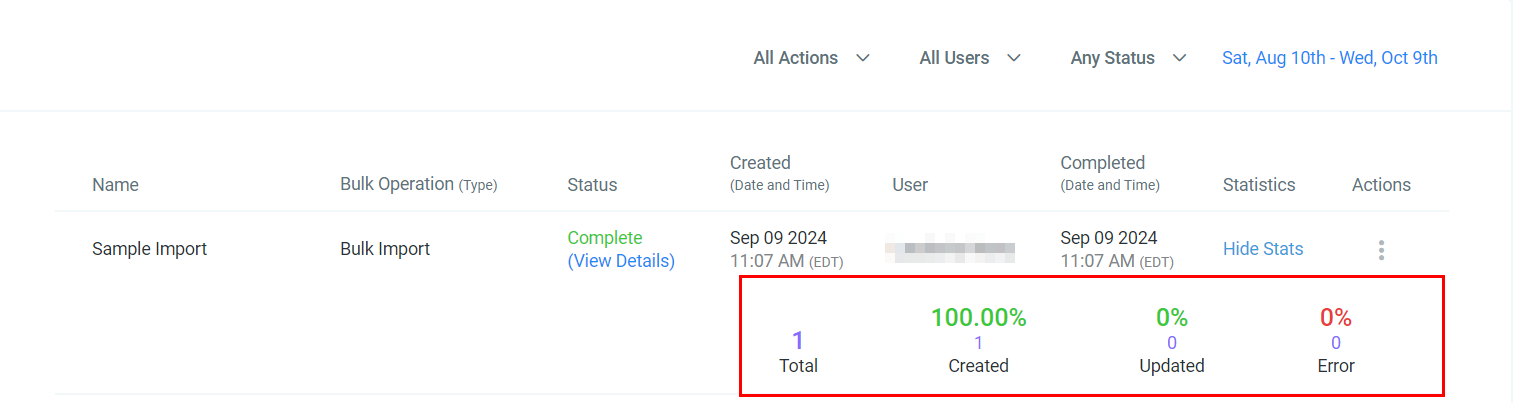Click the Completed column header
The height and width of the screenshot is (403, 1513).
[x=1110, y=173]
